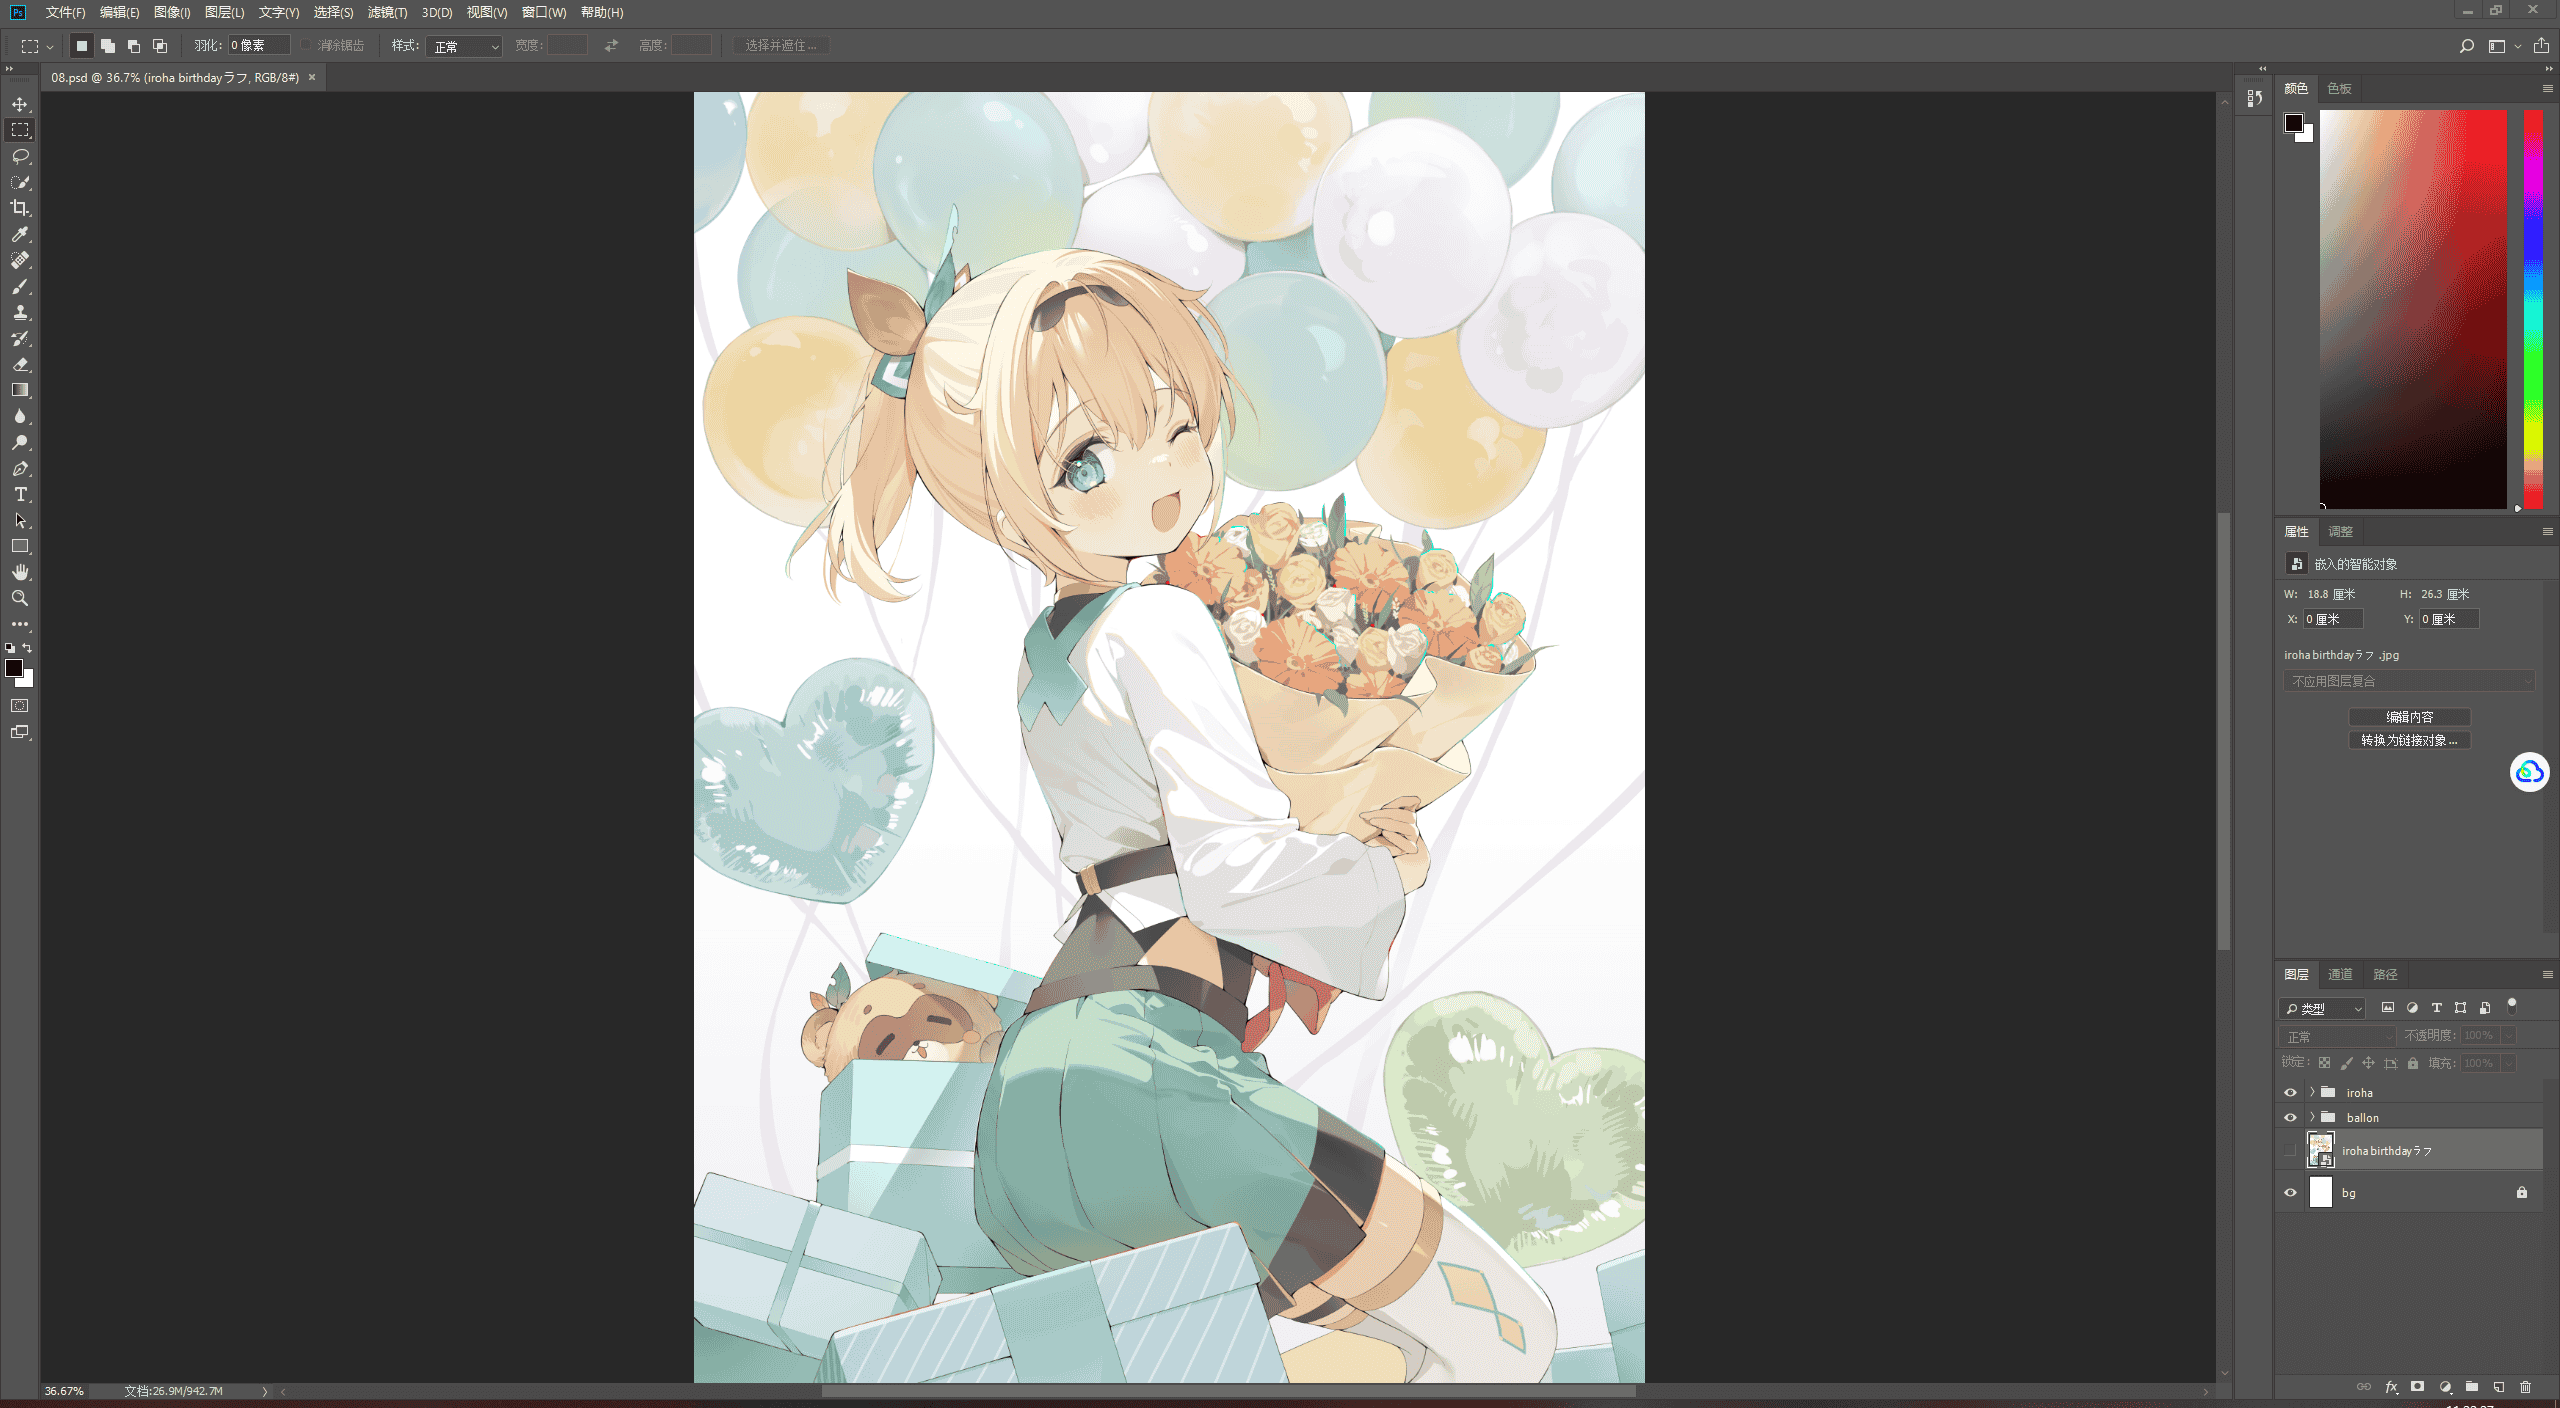The image size is (2560, 1408).
Task: Select the Zoom tool
Action: click(20, 598)
